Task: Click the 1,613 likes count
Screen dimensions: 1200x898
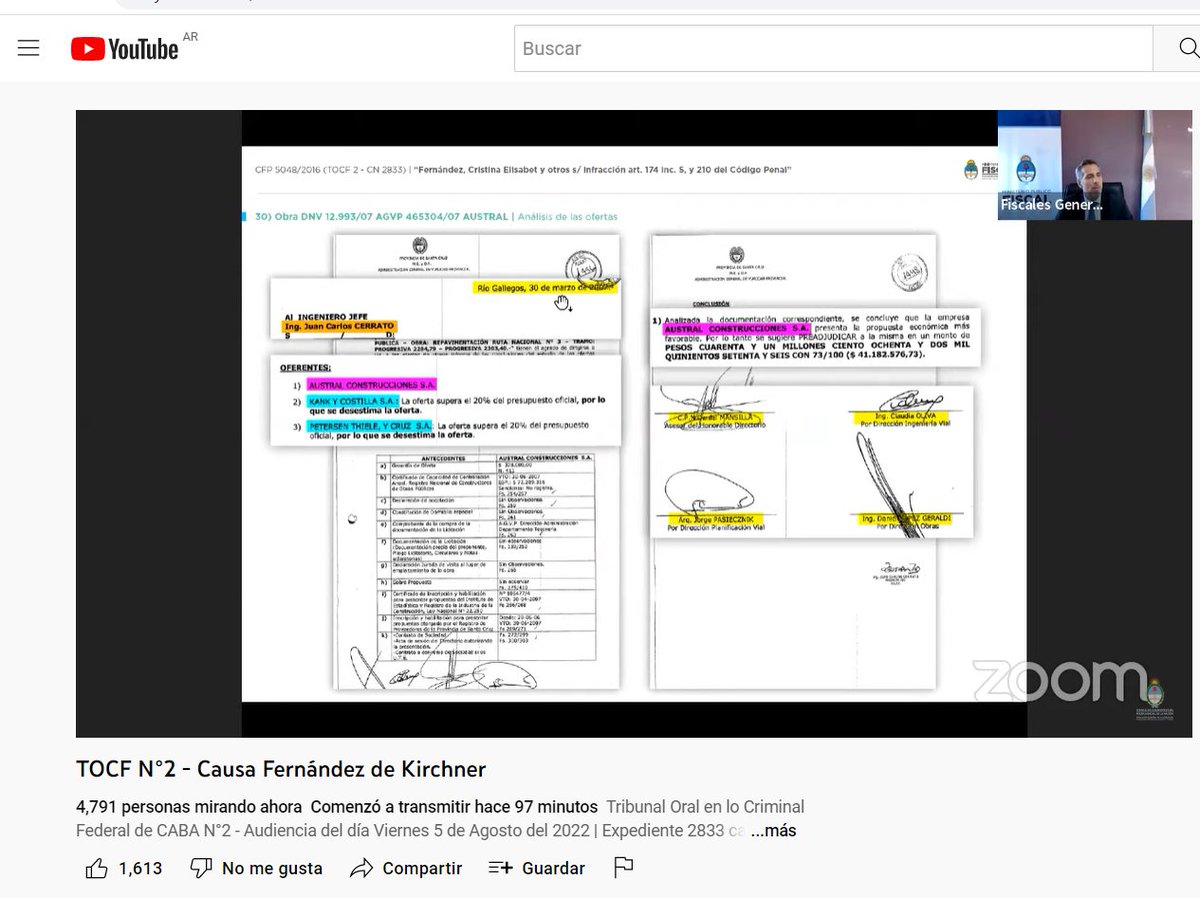Action: [140, 868]
